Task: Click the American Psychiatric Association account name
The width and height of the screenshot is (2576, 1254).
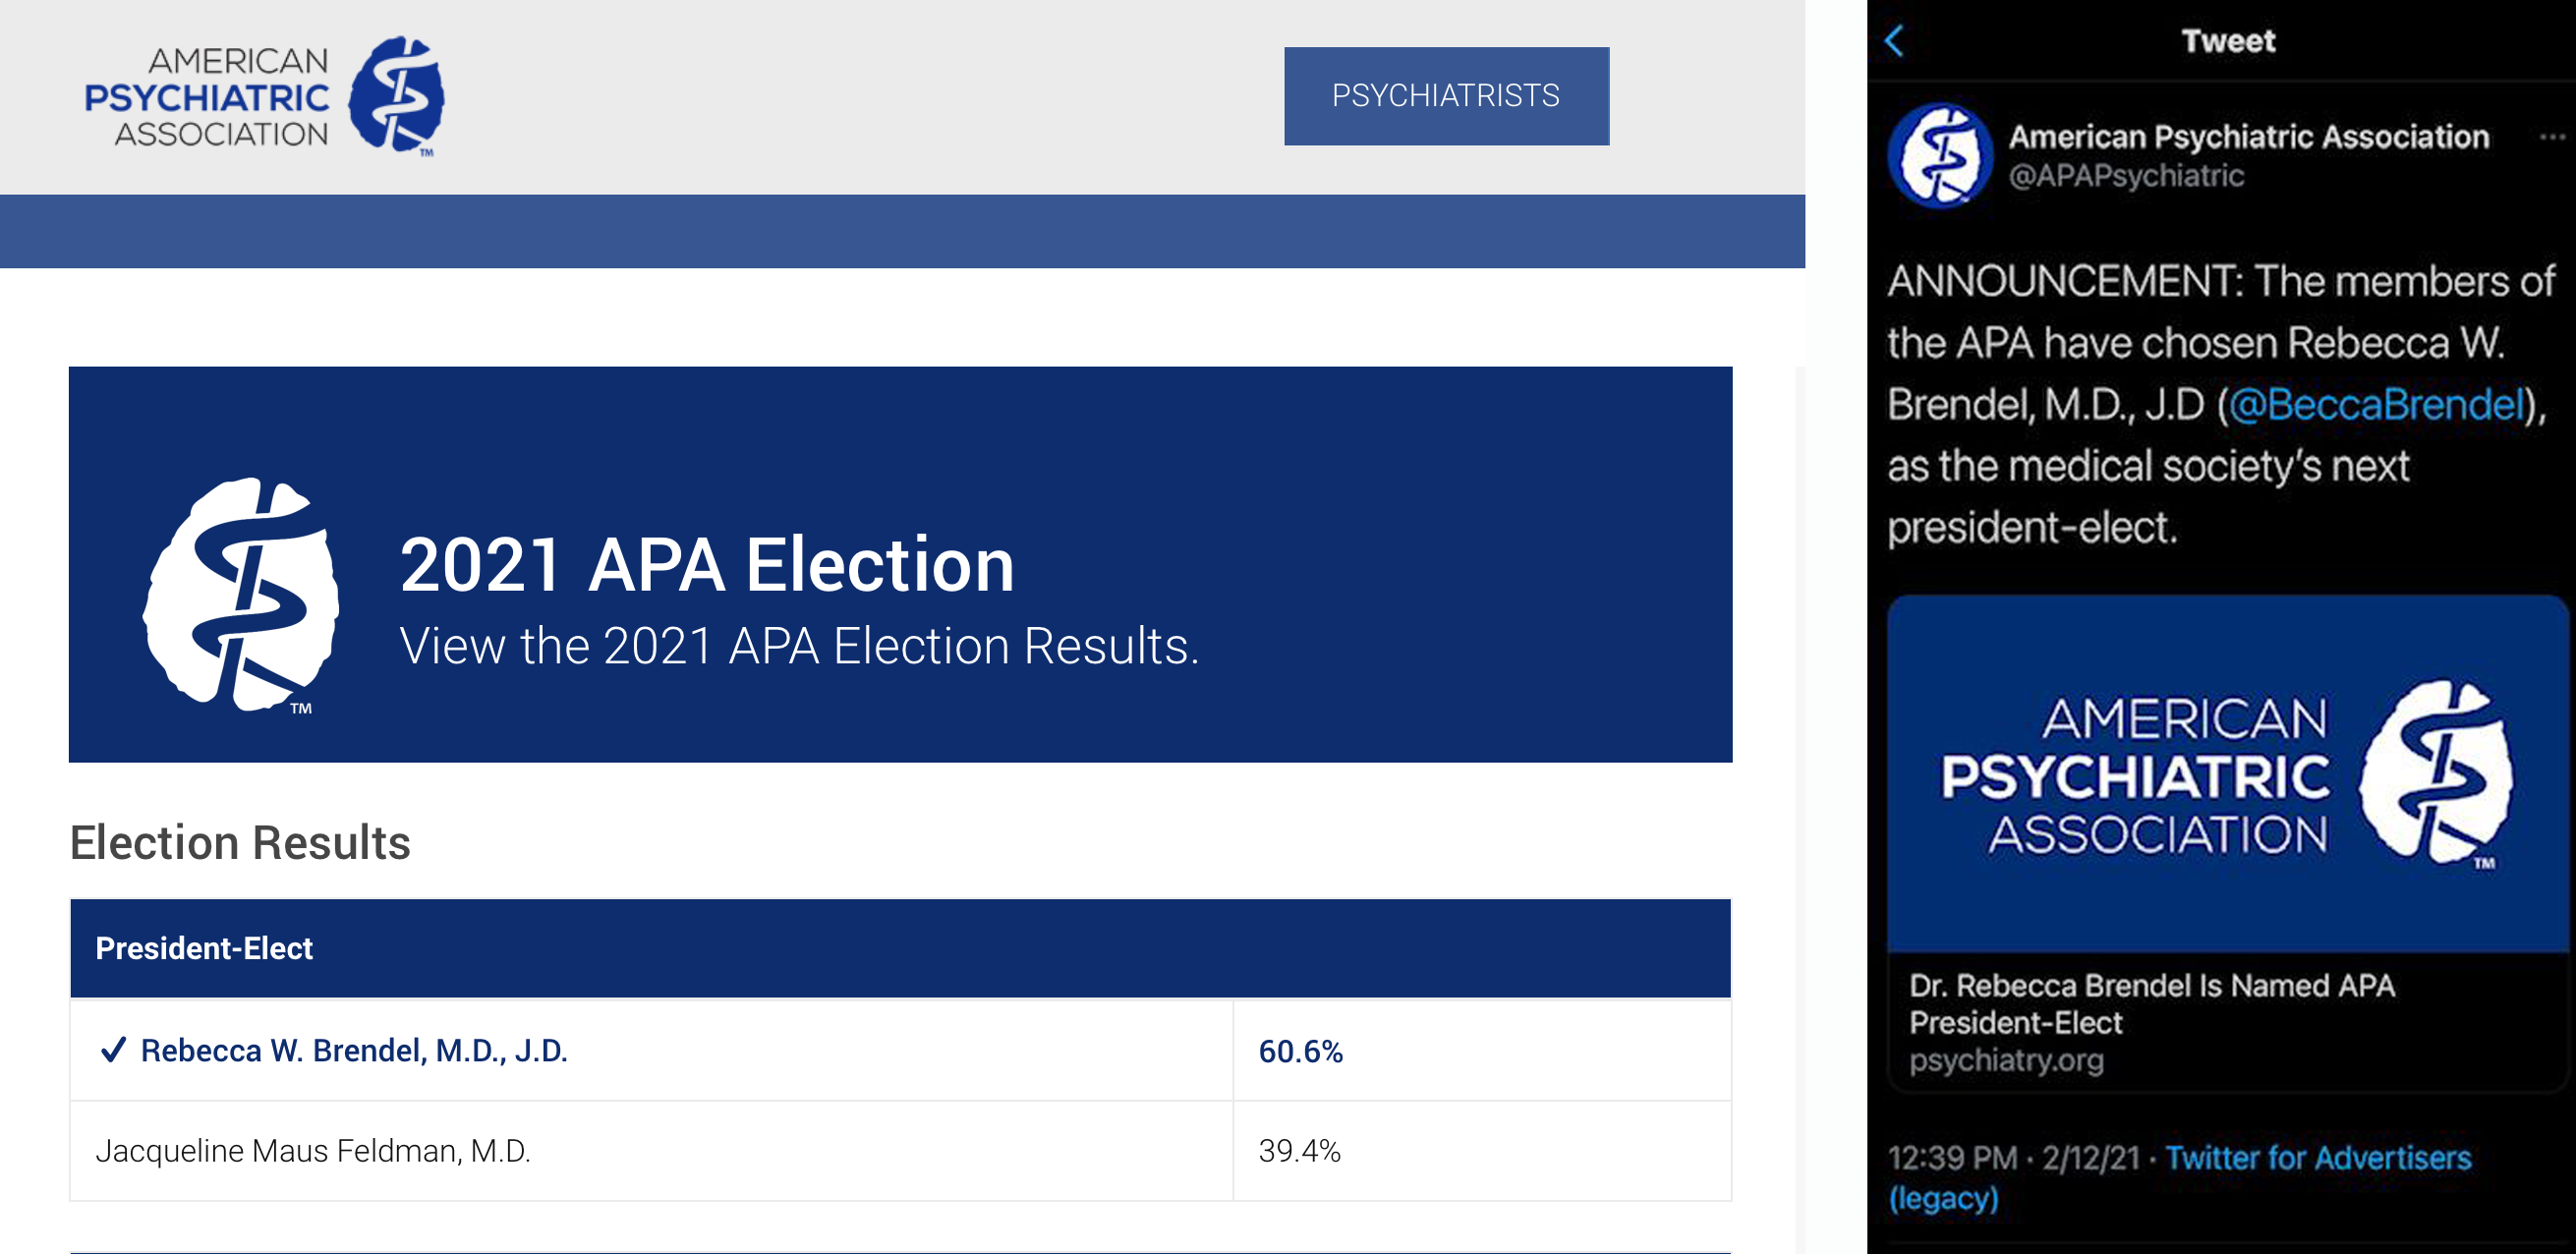Action: (2249, 137)
